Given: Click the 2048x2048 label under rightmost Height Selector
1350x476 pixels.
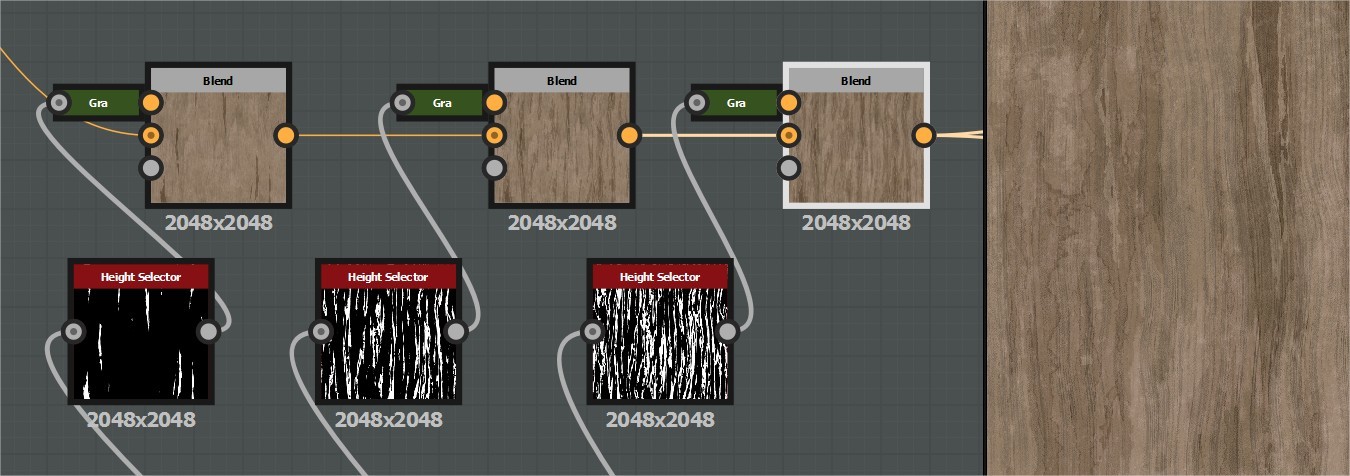Looking at the screenshot, I should (x=660, y=420).
